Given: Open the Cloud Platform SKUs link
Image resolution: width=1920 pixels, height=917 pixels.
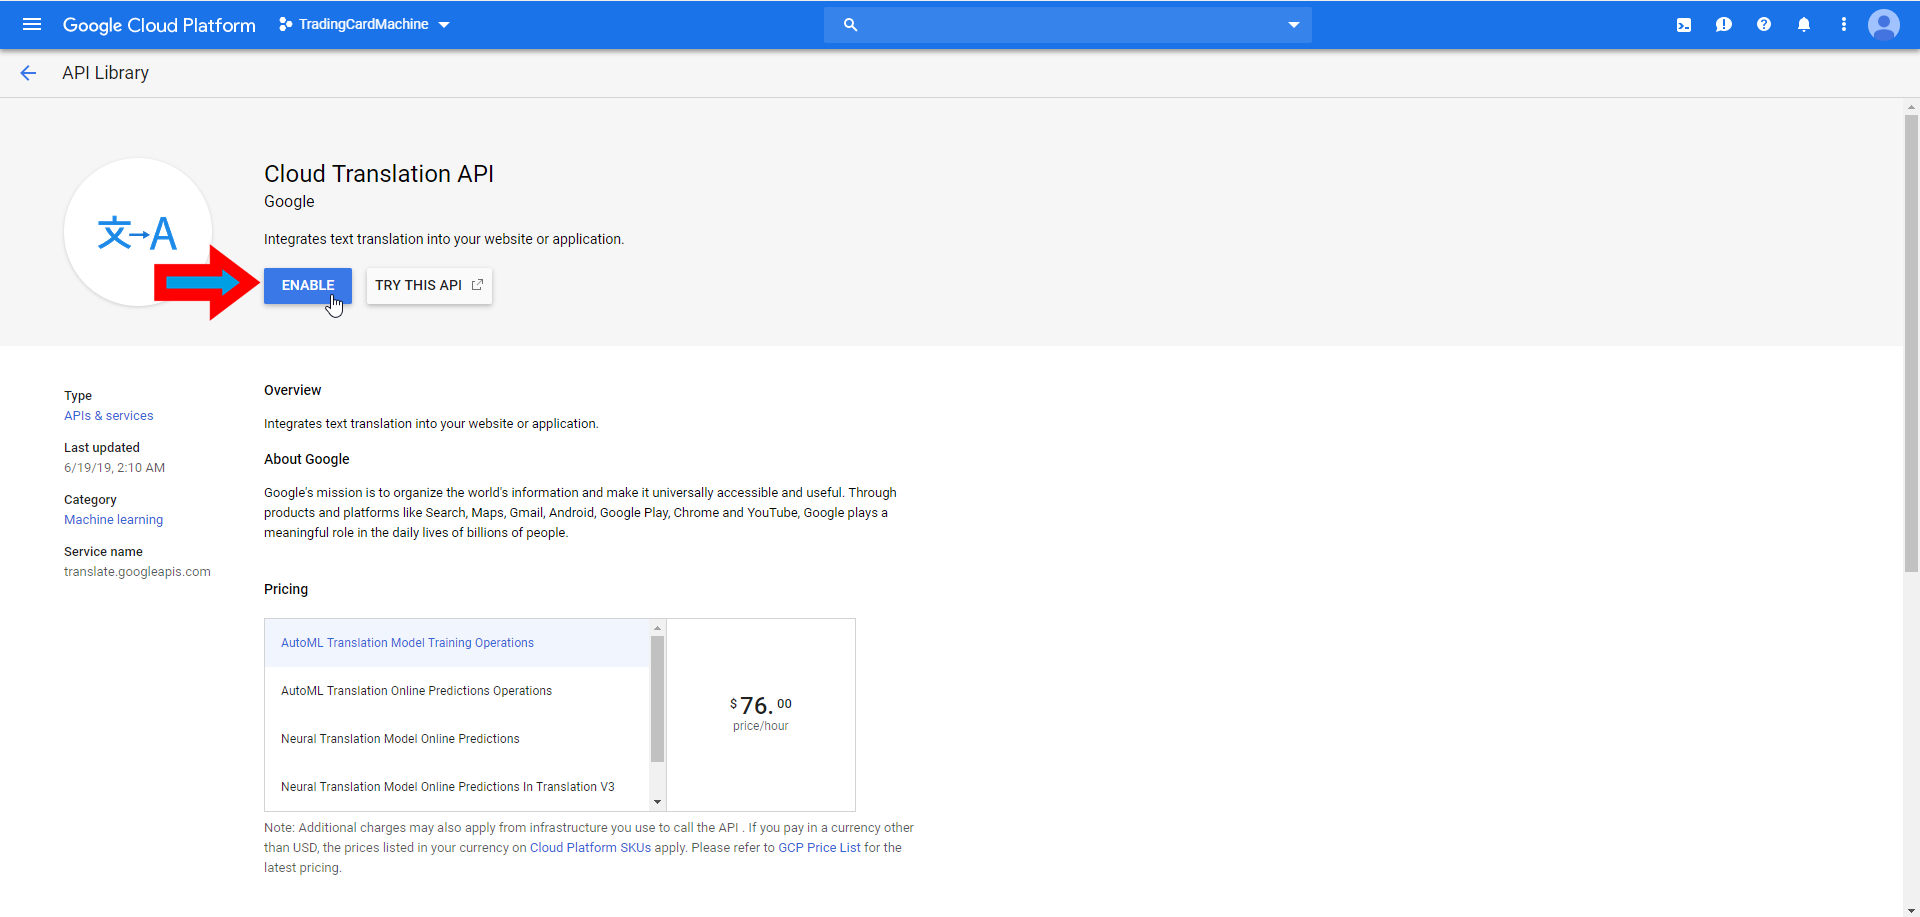Looking at the screenshot, I should (590, 848).
